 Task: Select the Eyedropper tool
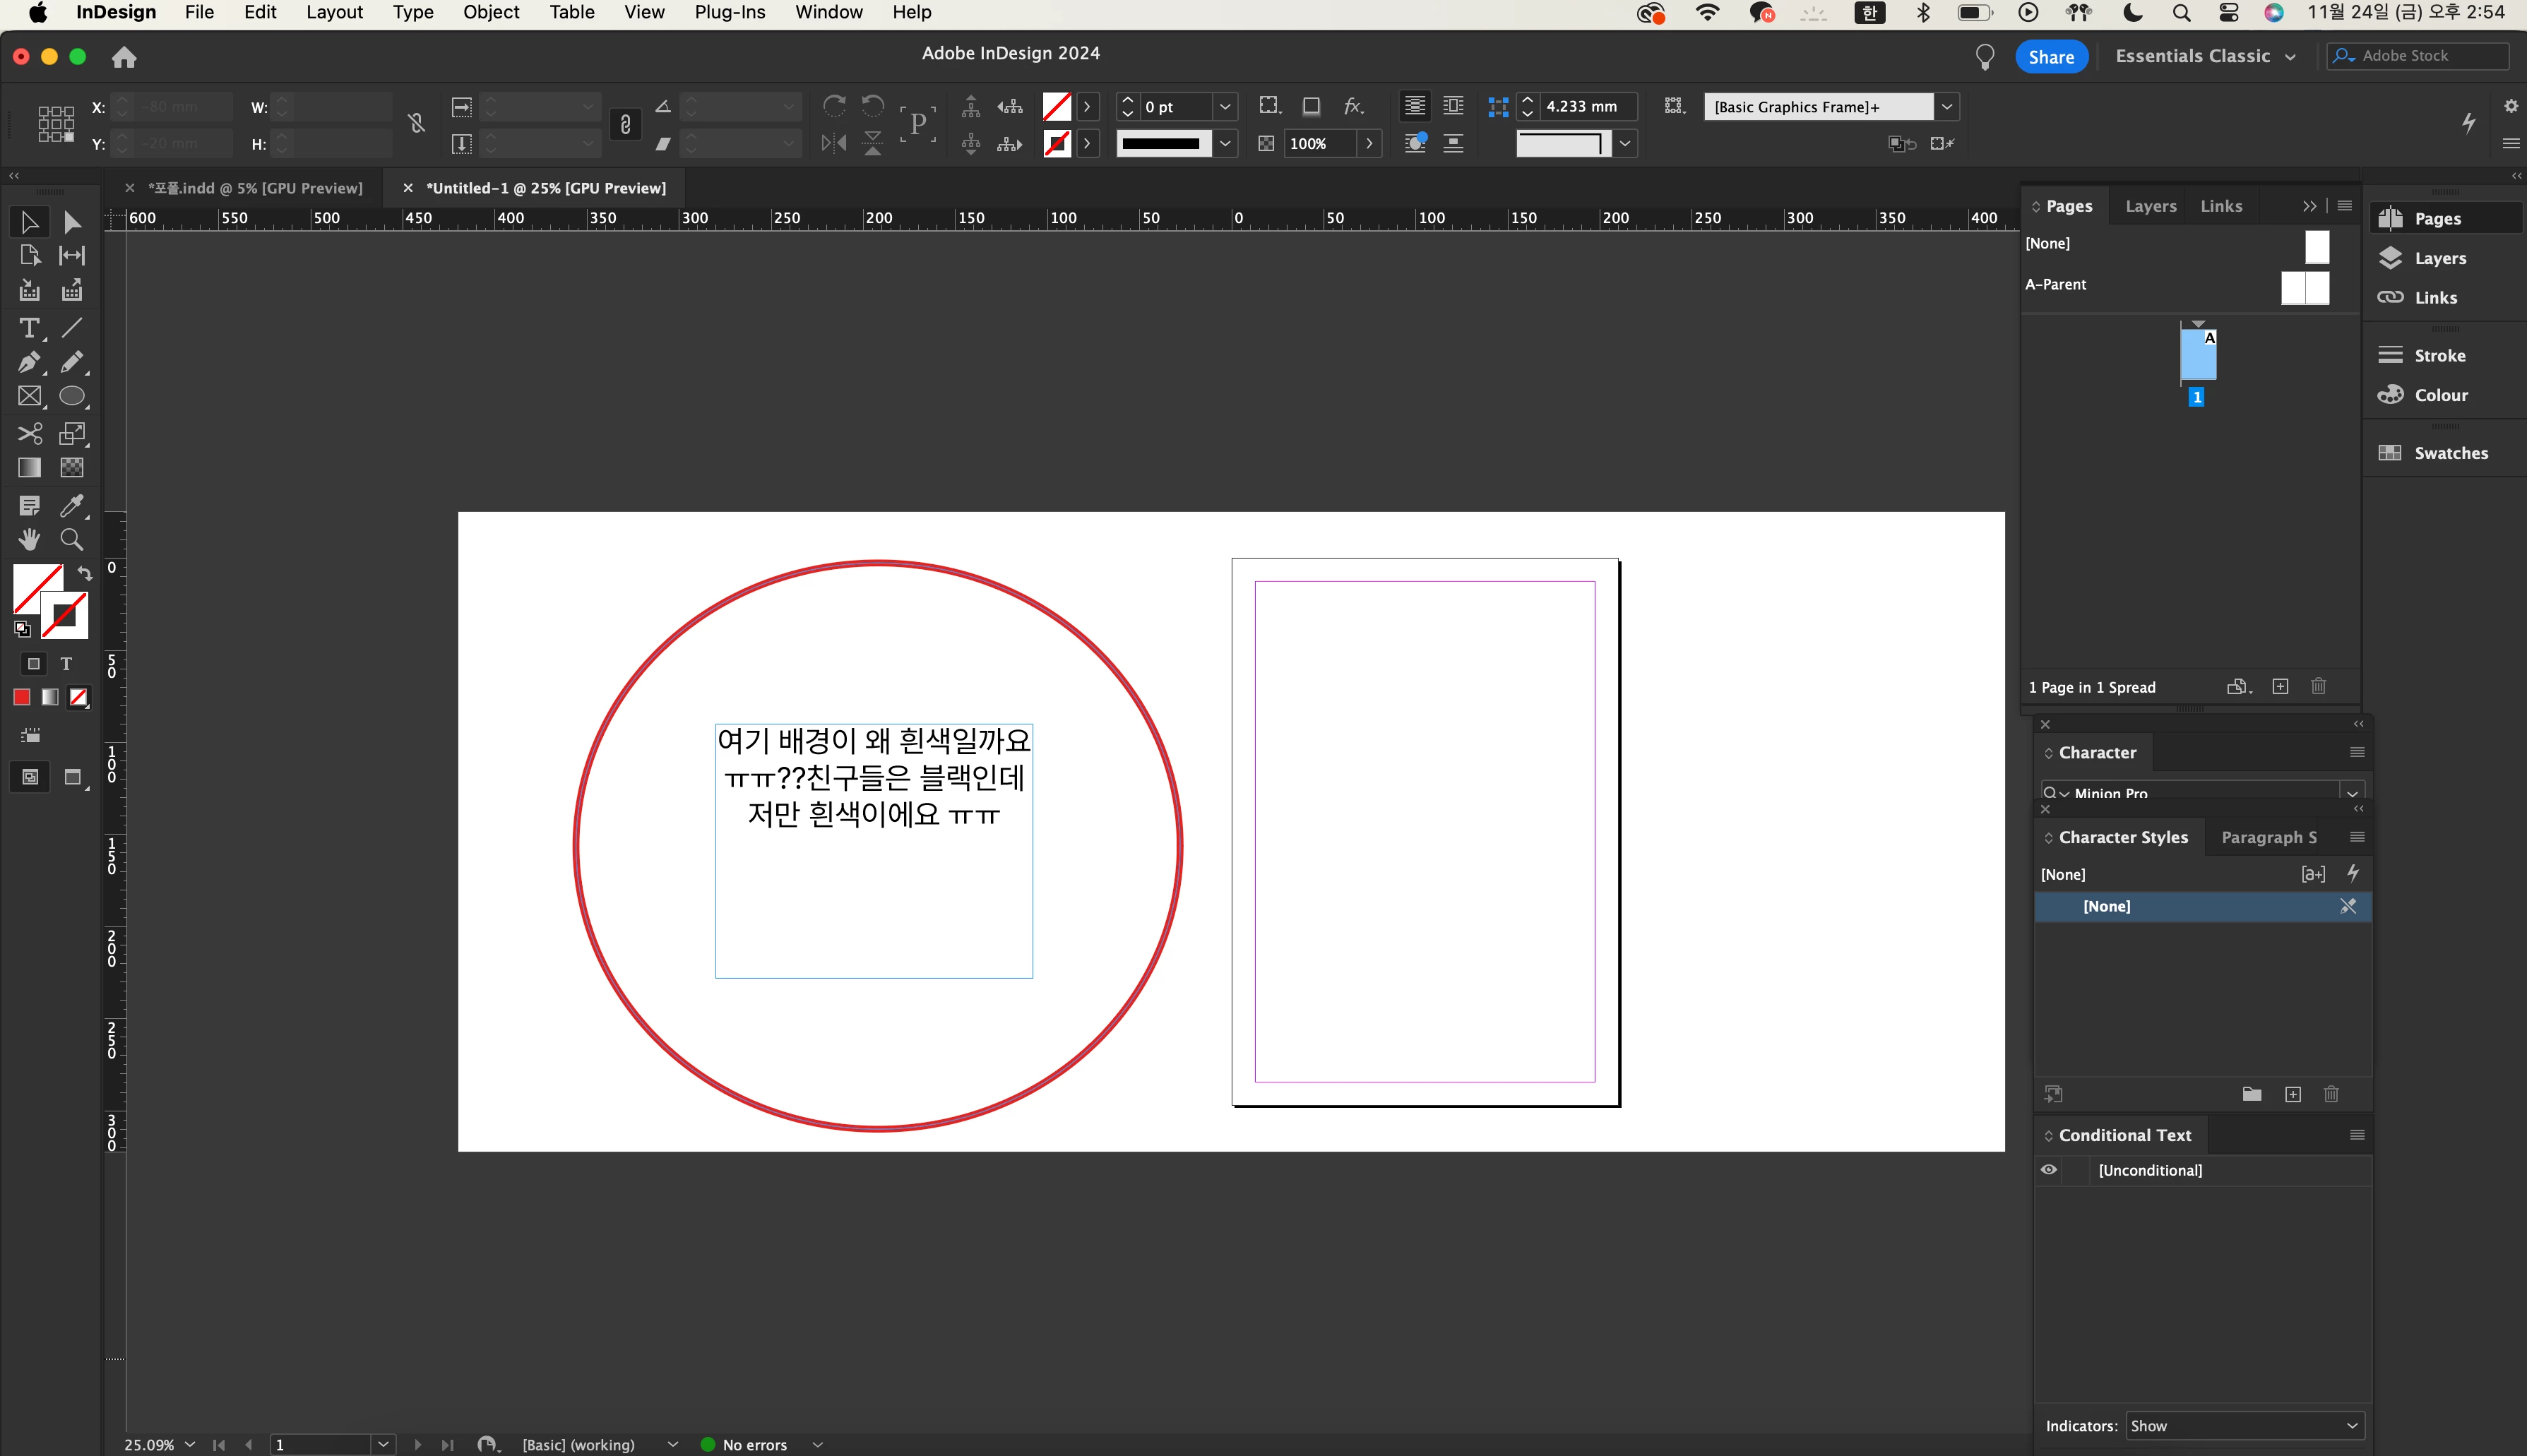point(71,505)
